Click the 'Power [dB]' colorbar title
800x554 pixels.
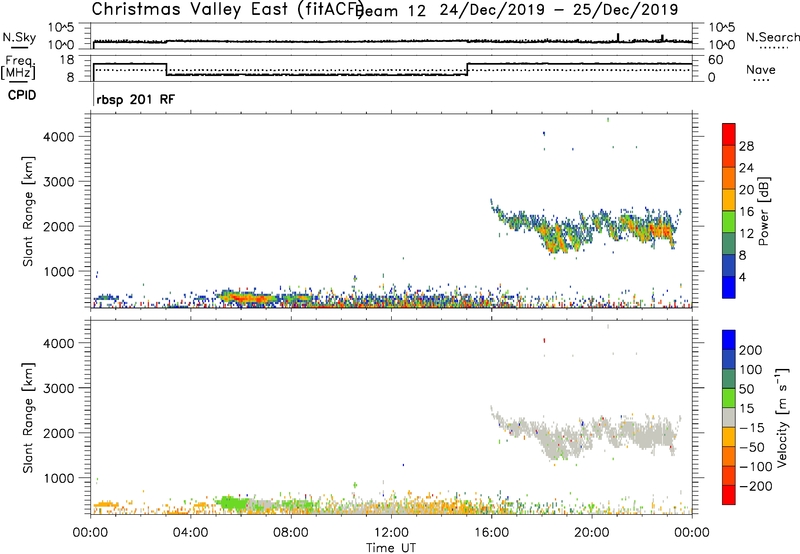763,211
